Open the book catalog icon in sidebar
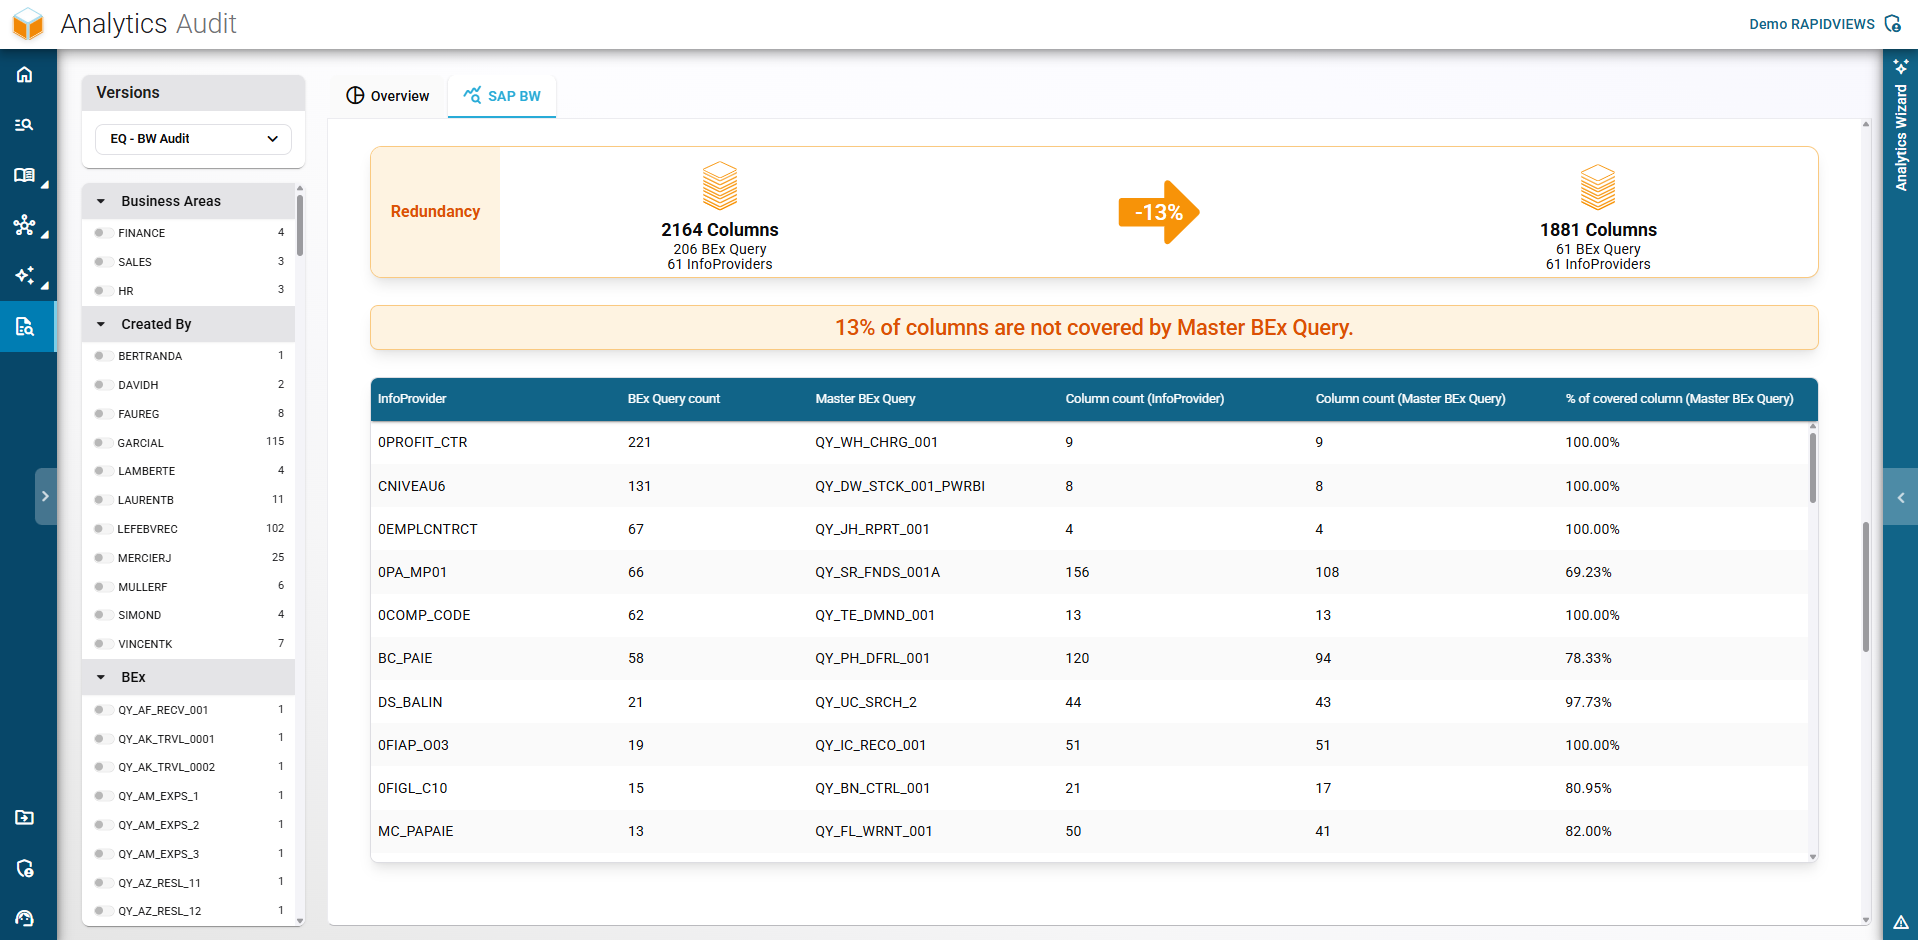Screen dimensions: 1918x940 point(25,175)
